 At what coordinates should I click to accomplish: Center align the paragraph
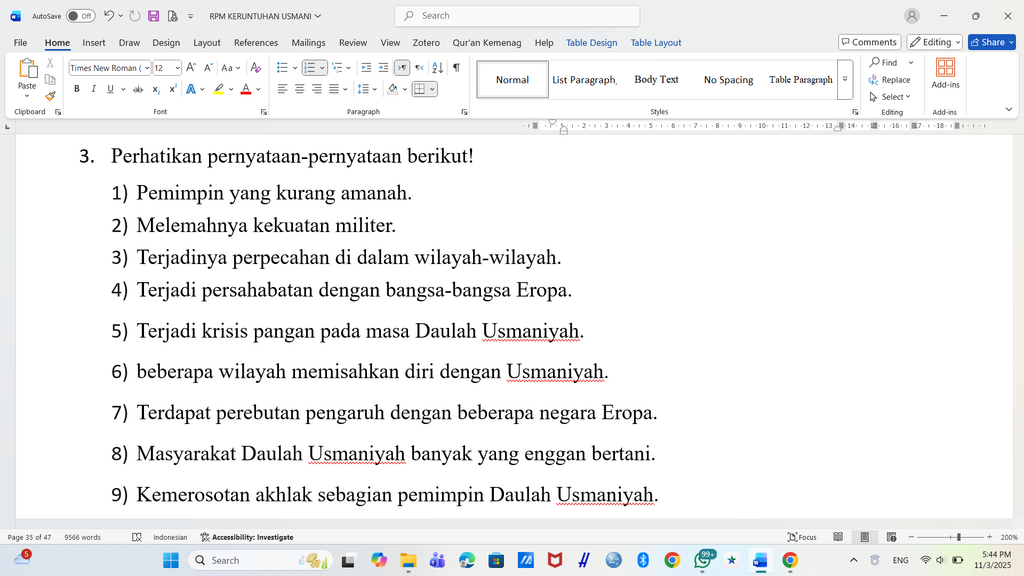click(300, 89)
